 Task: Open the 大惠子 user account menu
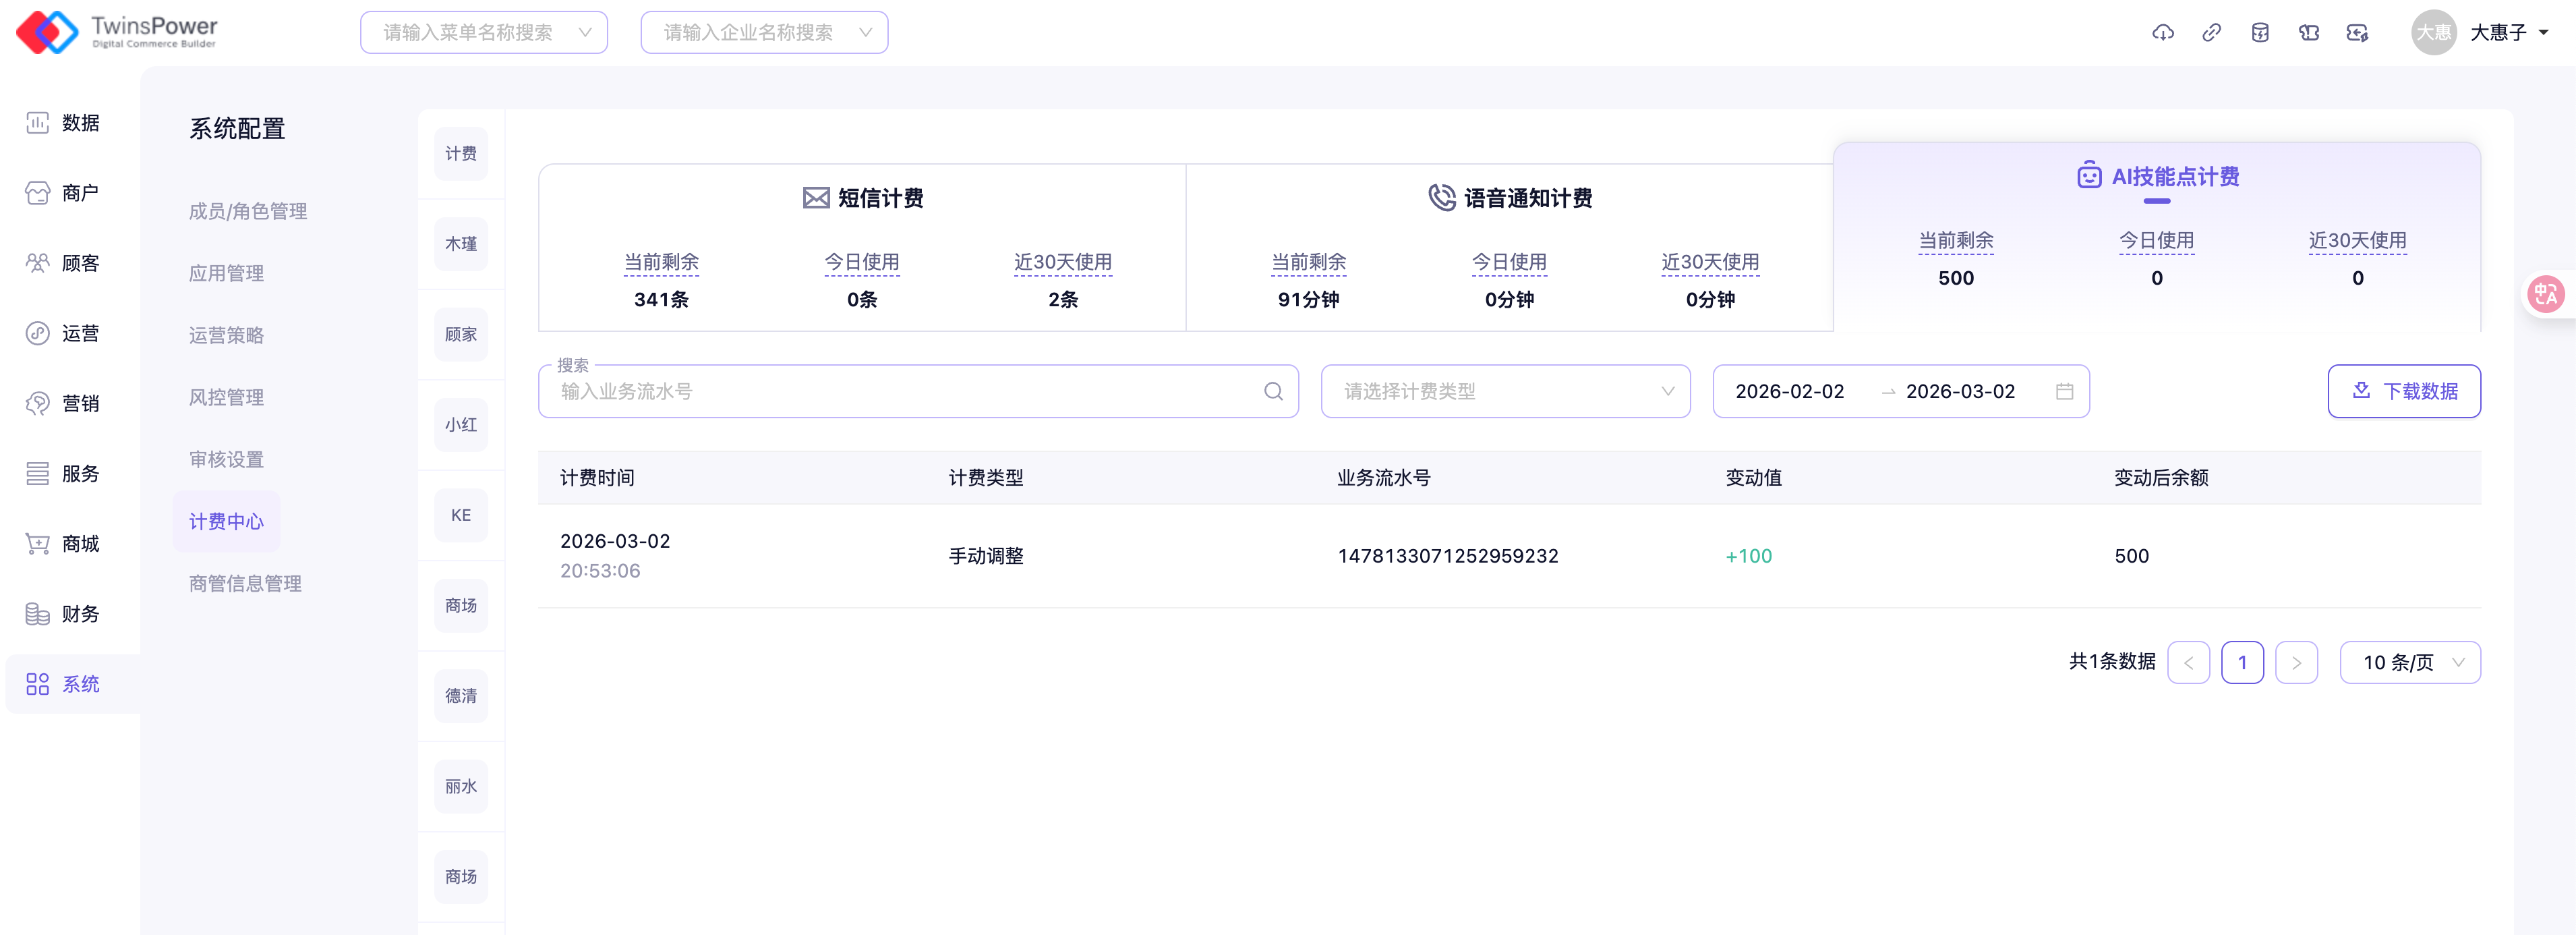click(2508, 33)
